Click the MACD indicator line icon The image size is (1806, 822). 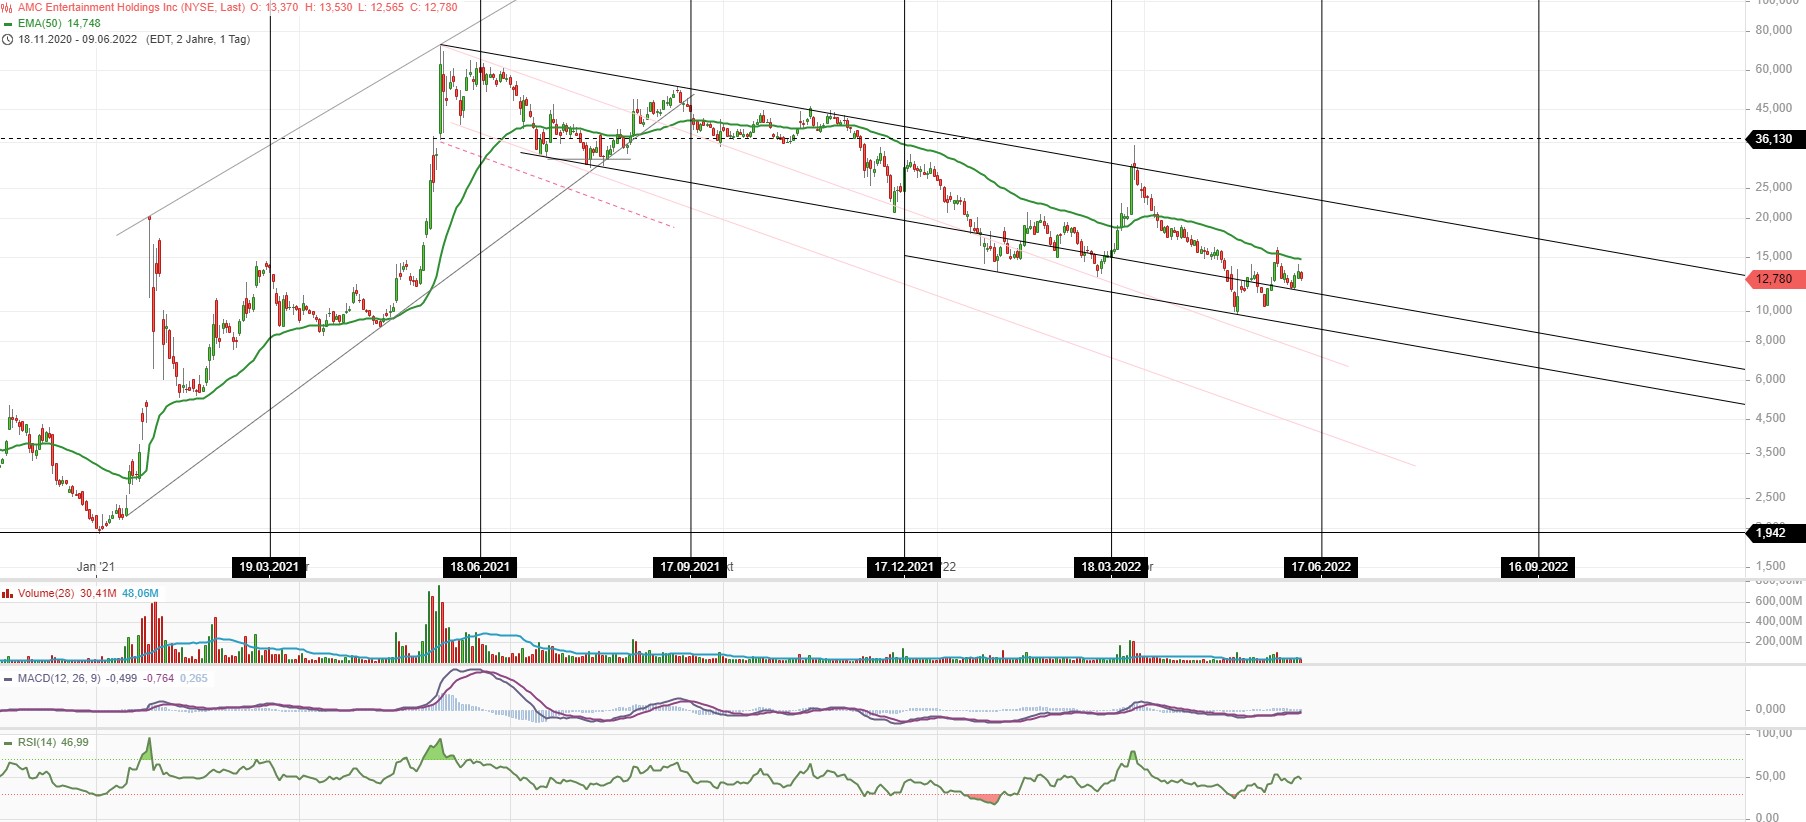pos(8,678)
